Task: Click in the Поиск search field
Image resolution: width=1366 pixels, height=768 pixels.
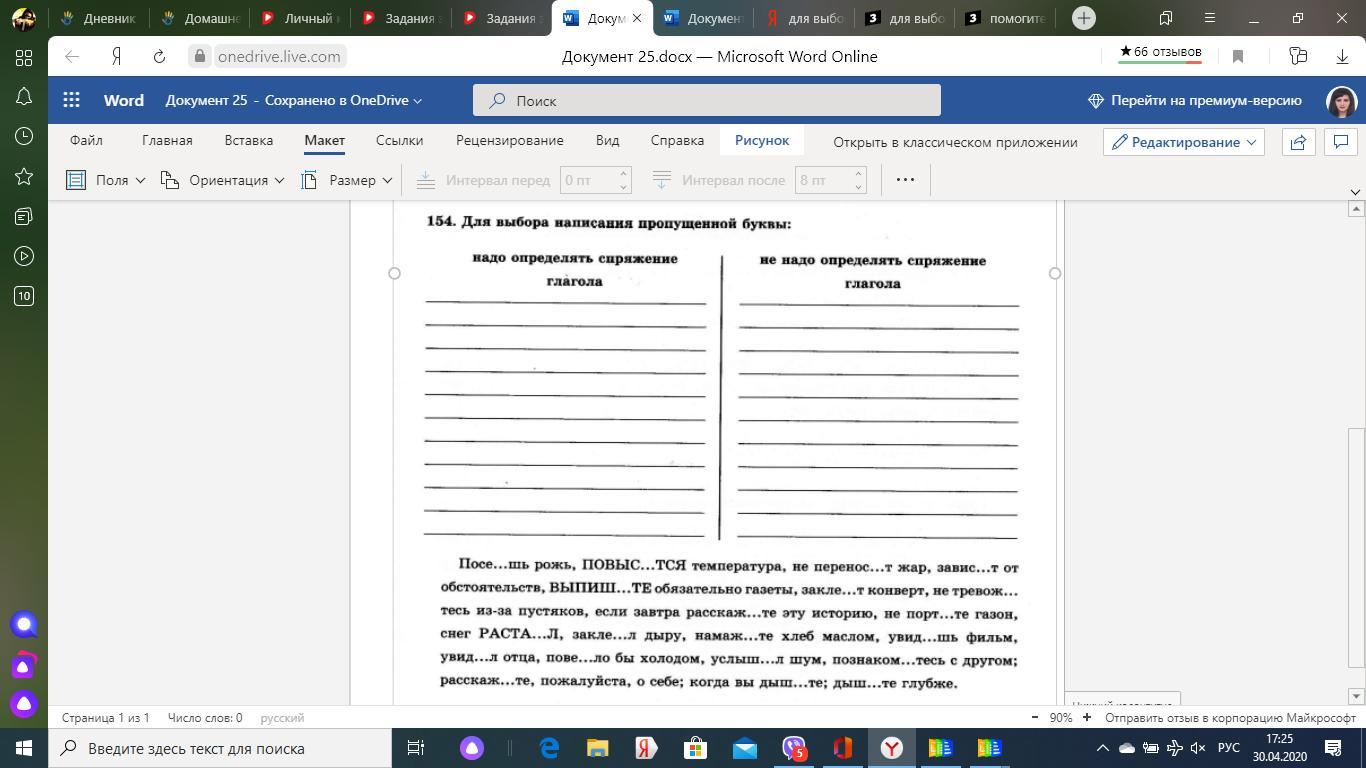Action: click(706, 100)
